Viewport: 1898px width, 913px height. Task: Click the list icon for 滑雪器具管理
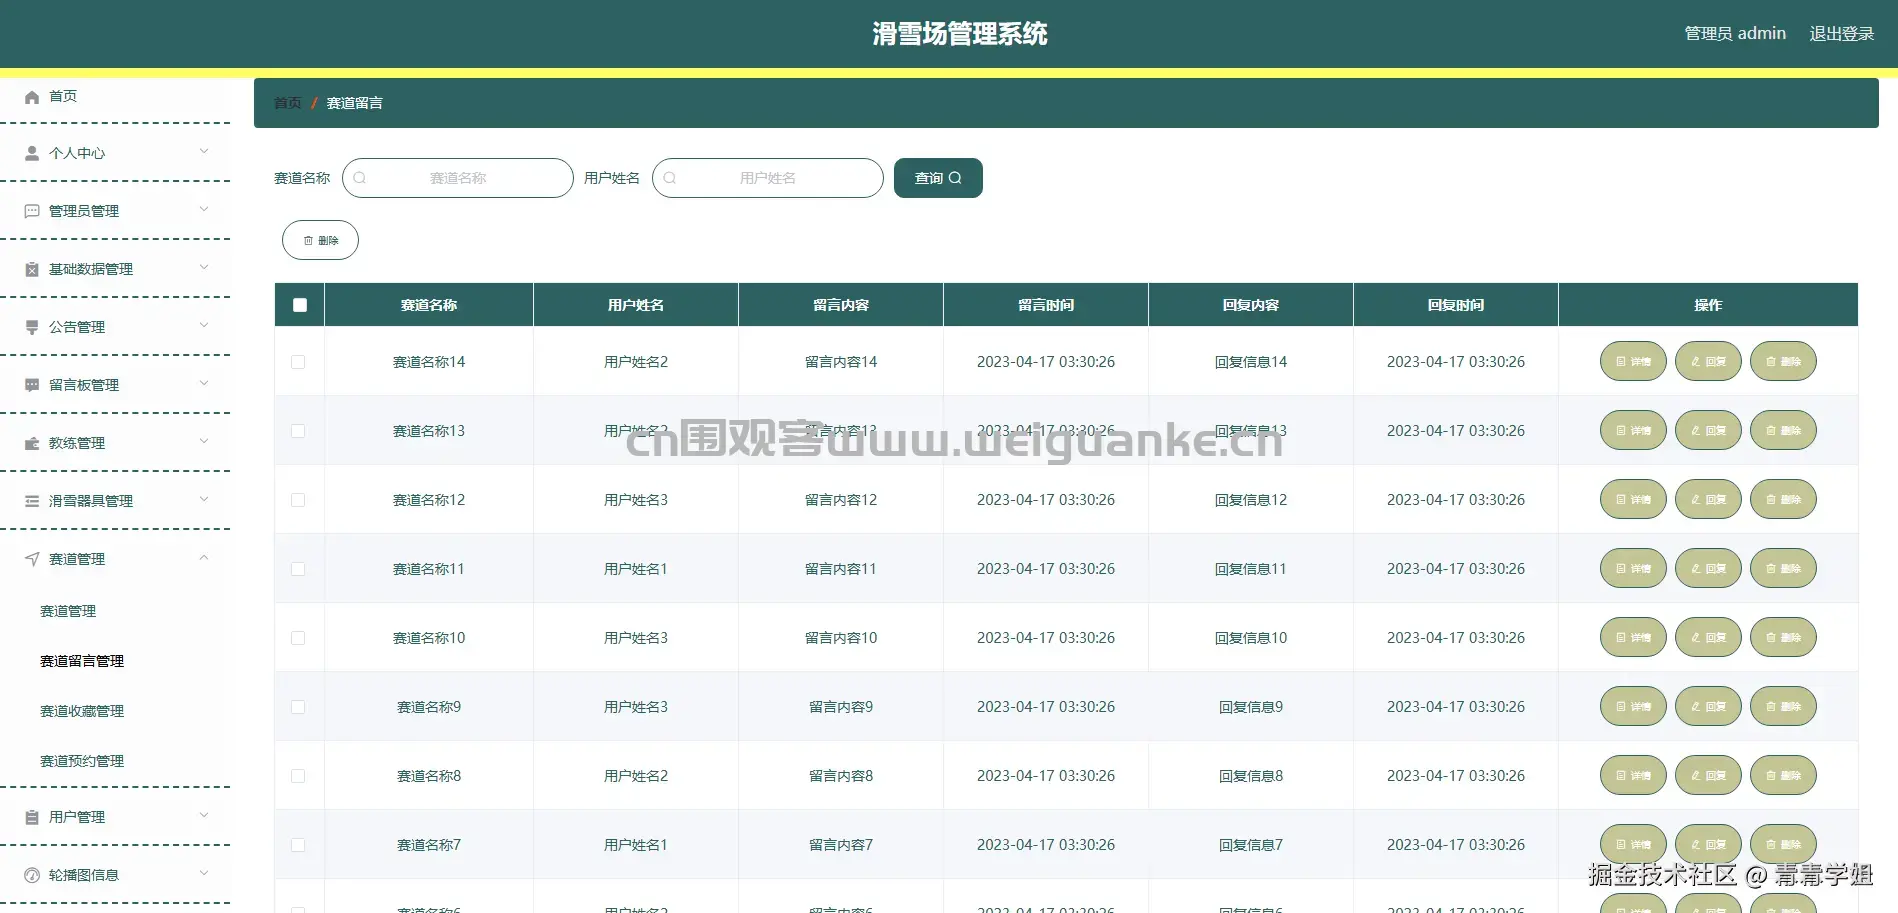coord(32,501)
